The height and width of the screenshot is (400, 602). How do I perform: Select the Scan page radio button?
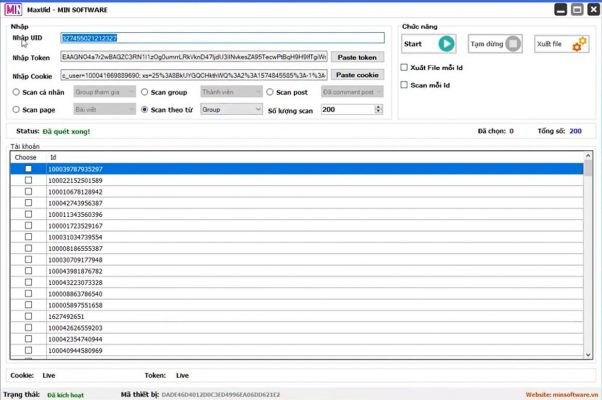pos(15,109)
